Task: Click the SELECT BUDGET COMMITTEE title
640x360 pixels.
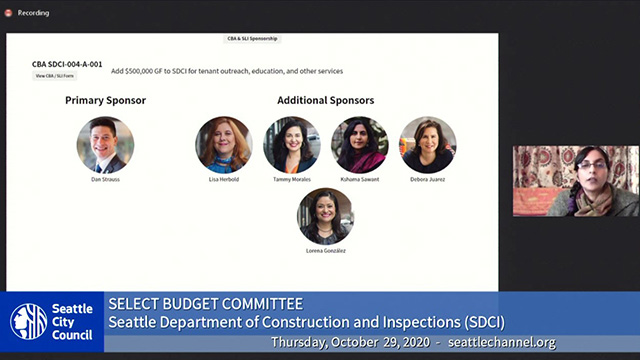Action: (206, 304)
